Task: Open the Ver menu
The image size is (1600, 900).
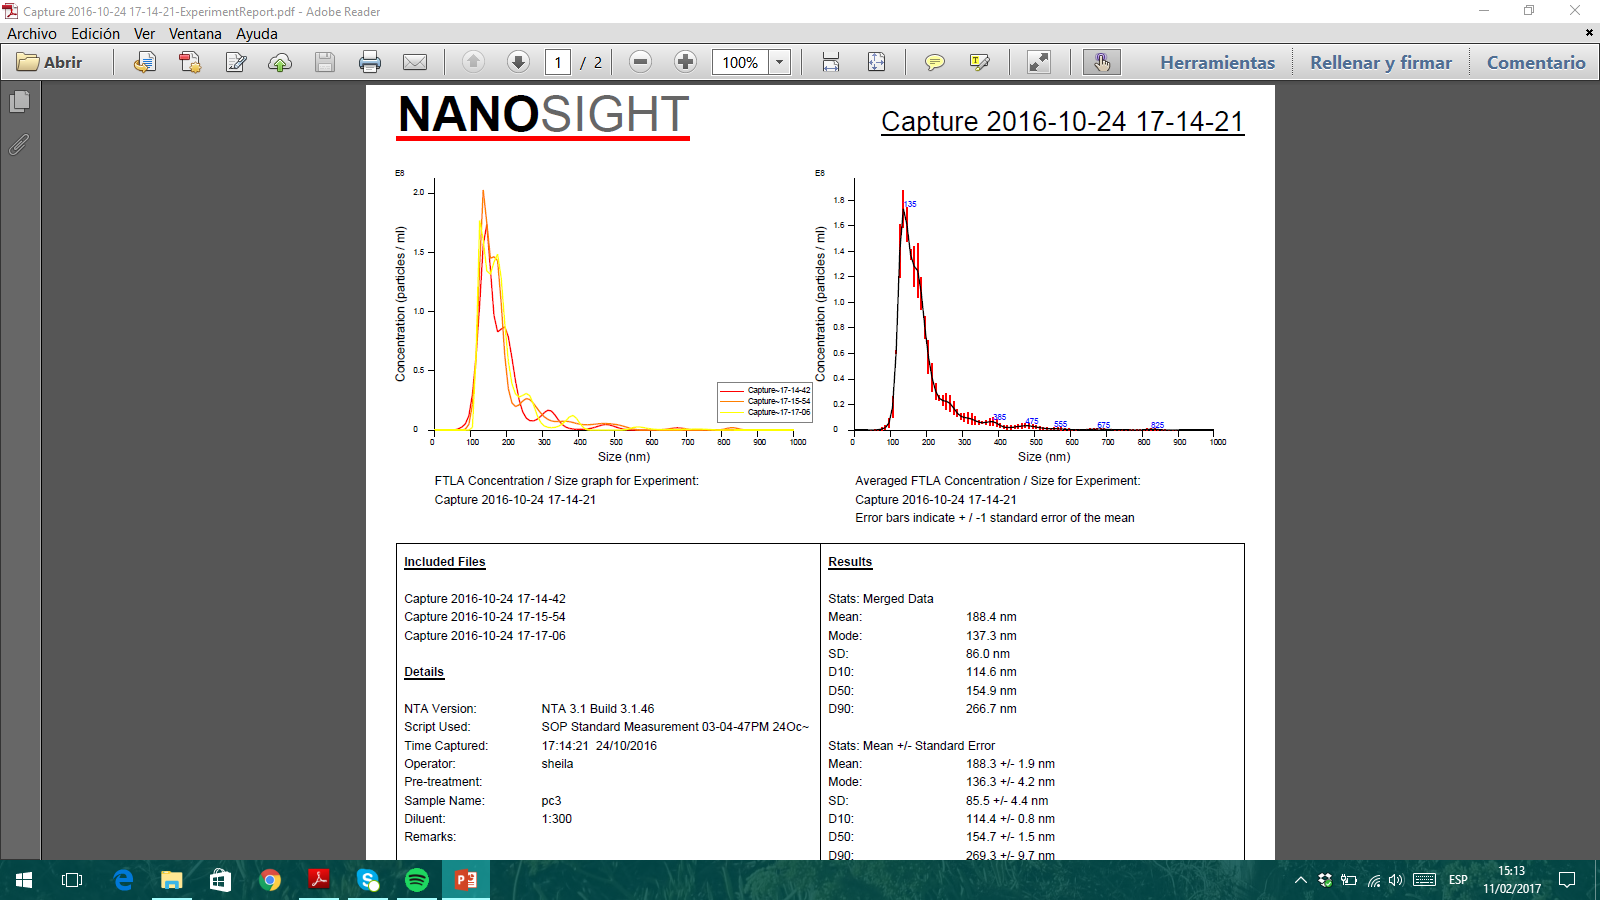Action: (x=144, y=34)
